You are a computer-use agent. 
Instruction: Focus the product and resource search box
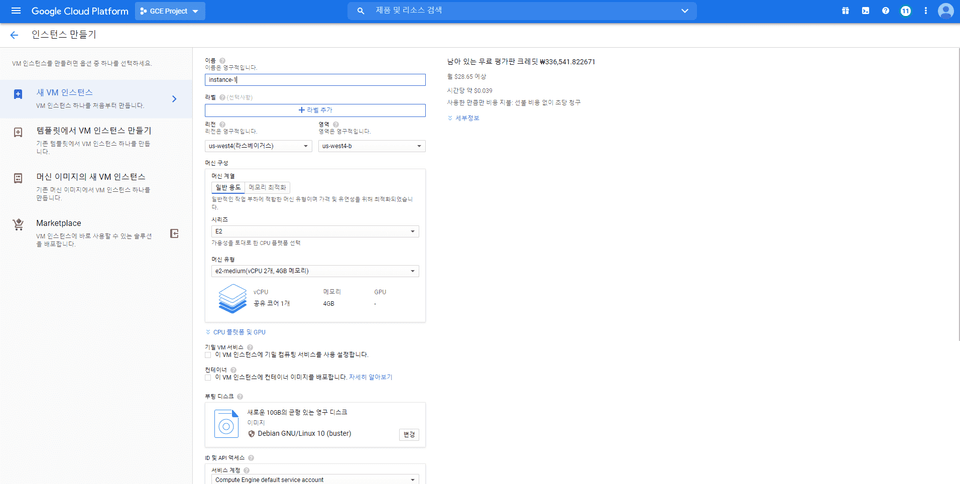point(522,11)
